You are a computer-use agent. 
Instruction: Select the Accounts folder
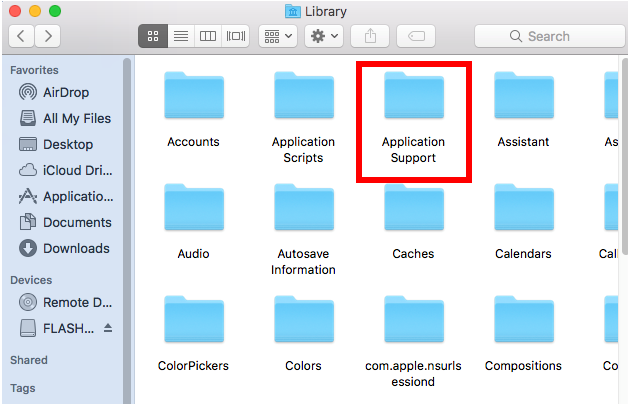(x=194, y=110)
